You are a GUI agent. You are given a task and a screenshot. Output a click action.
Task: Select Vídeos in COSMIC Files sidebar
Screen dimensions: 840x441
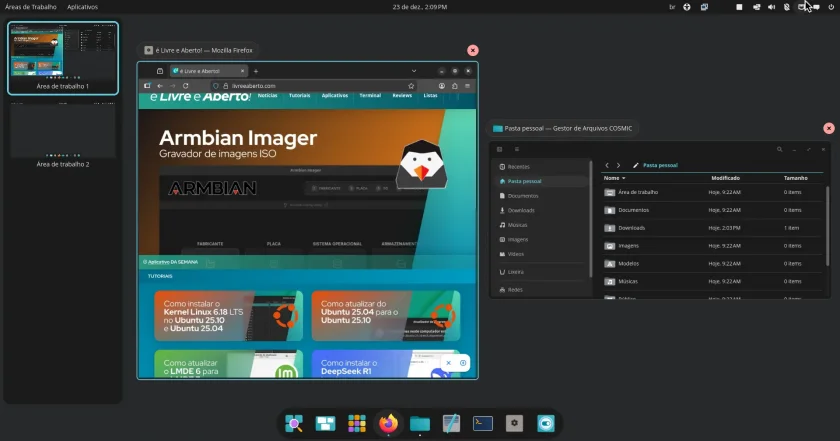pyautogui.click(x=540, y=254)
